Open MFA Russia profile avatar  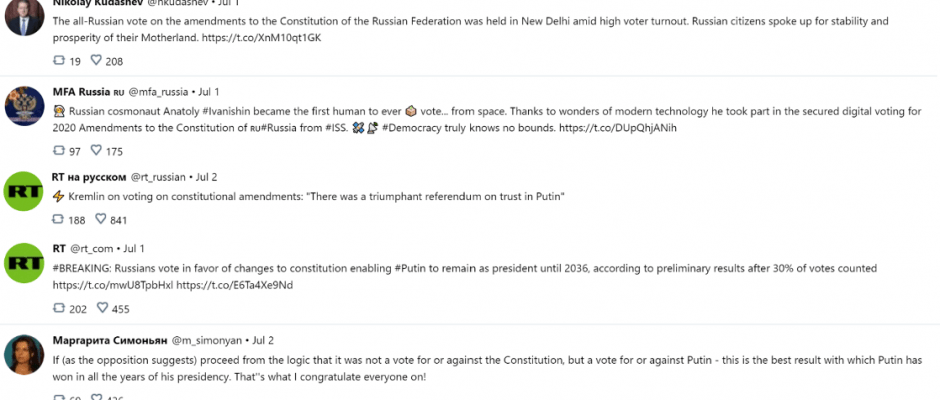(25, 106)
